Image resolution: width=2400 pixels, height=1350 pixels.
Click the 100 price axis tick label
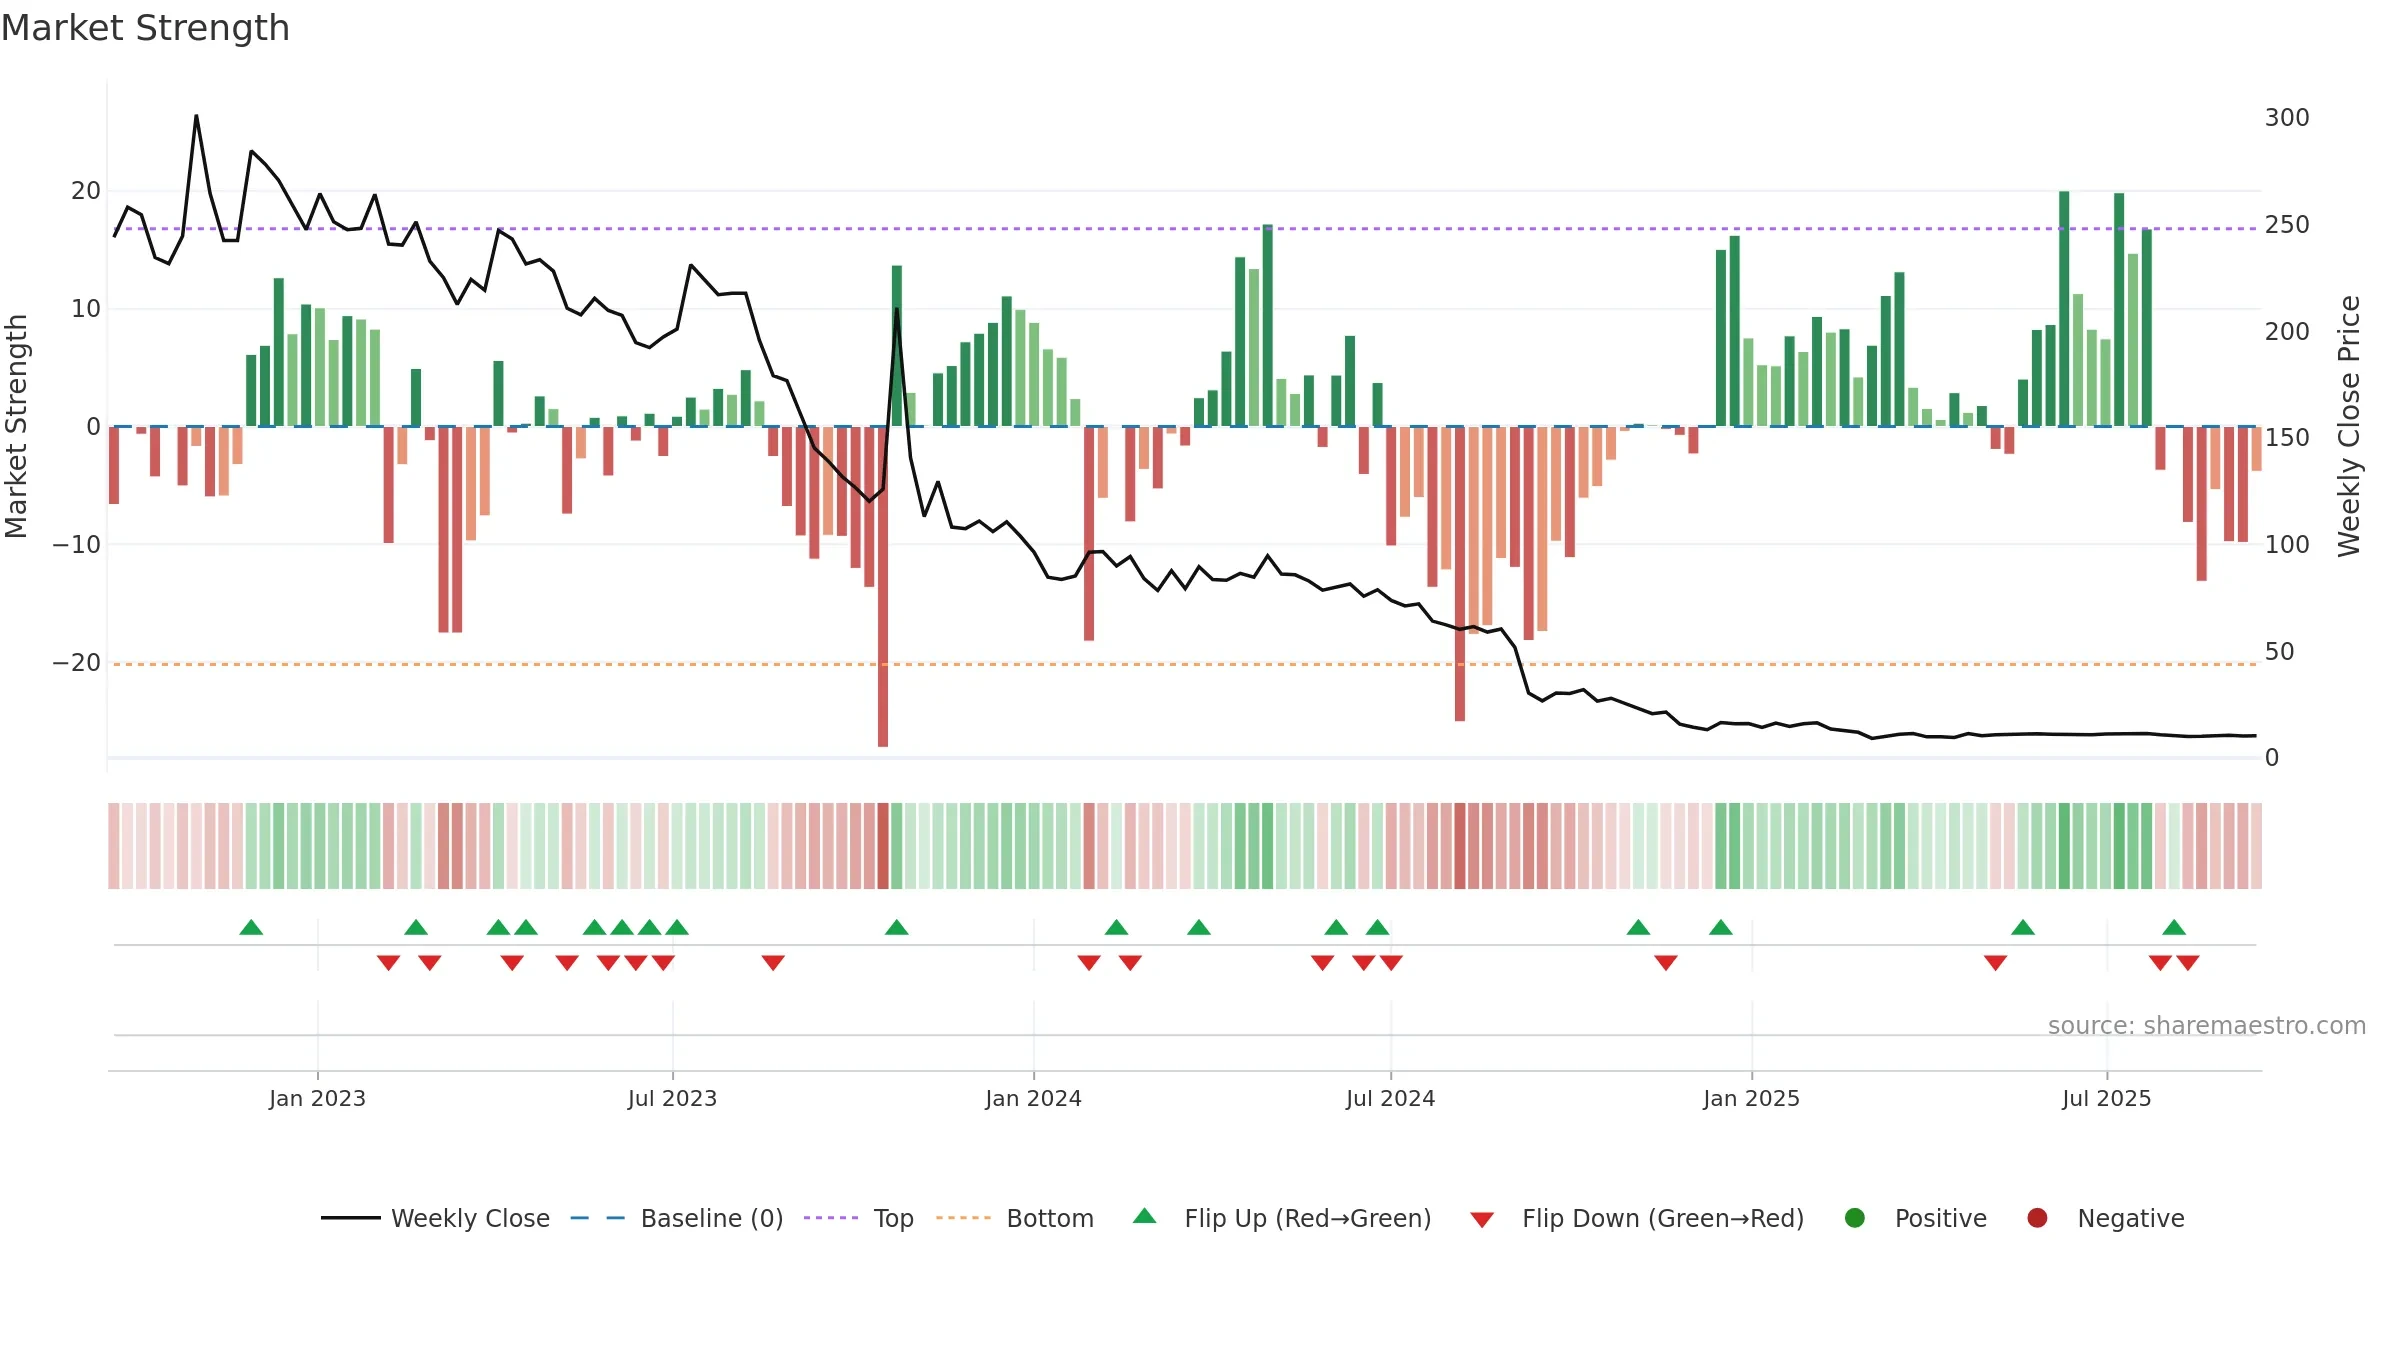coord(2287,545)
